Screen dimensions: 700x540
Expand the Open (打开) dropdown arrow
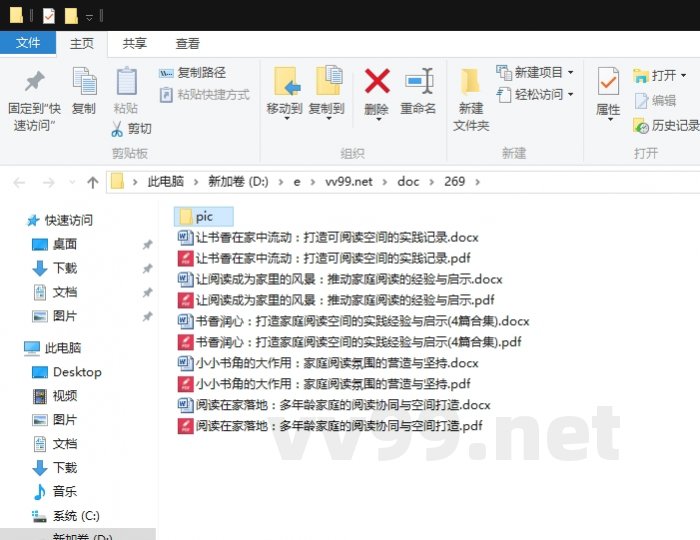click(683, 75)
